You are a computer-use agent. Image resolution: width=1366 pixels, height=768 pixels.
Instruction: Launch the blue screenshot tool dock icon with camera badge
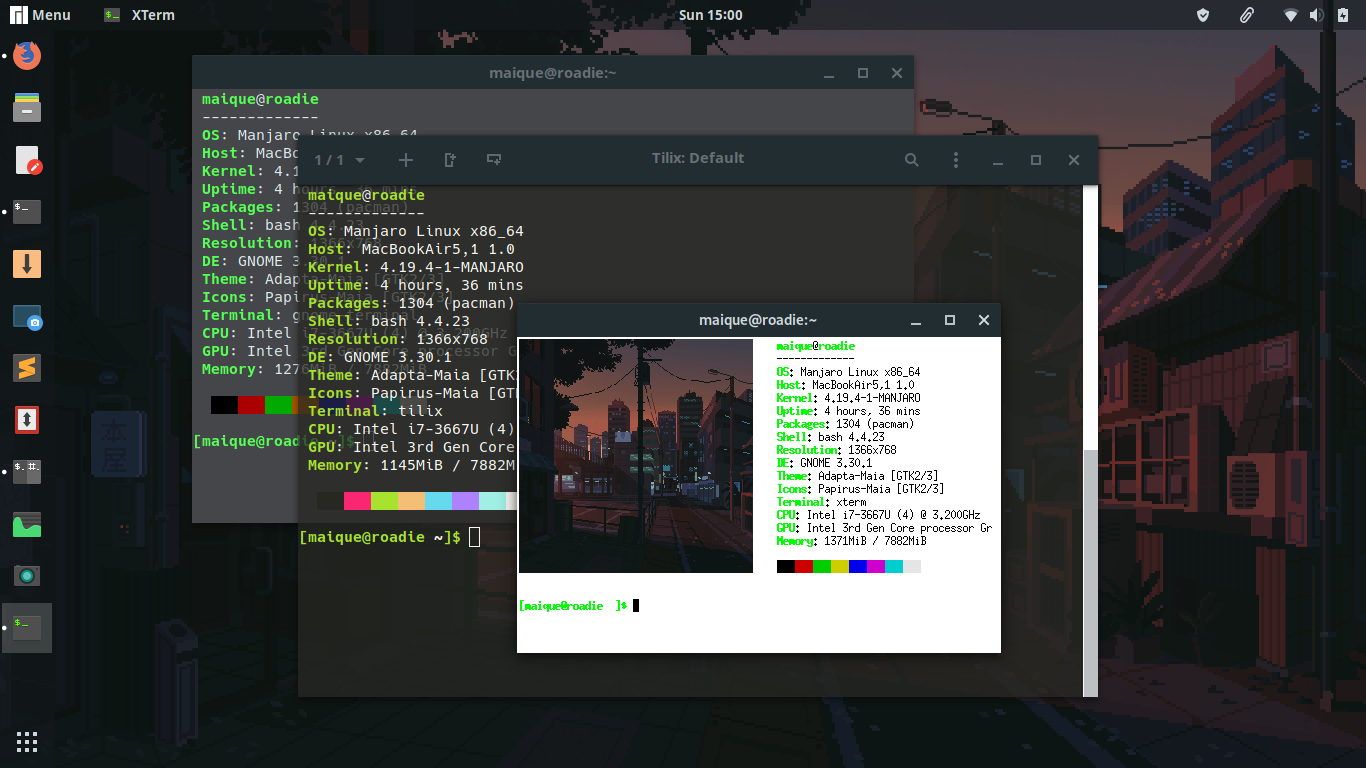coord(27,317)
